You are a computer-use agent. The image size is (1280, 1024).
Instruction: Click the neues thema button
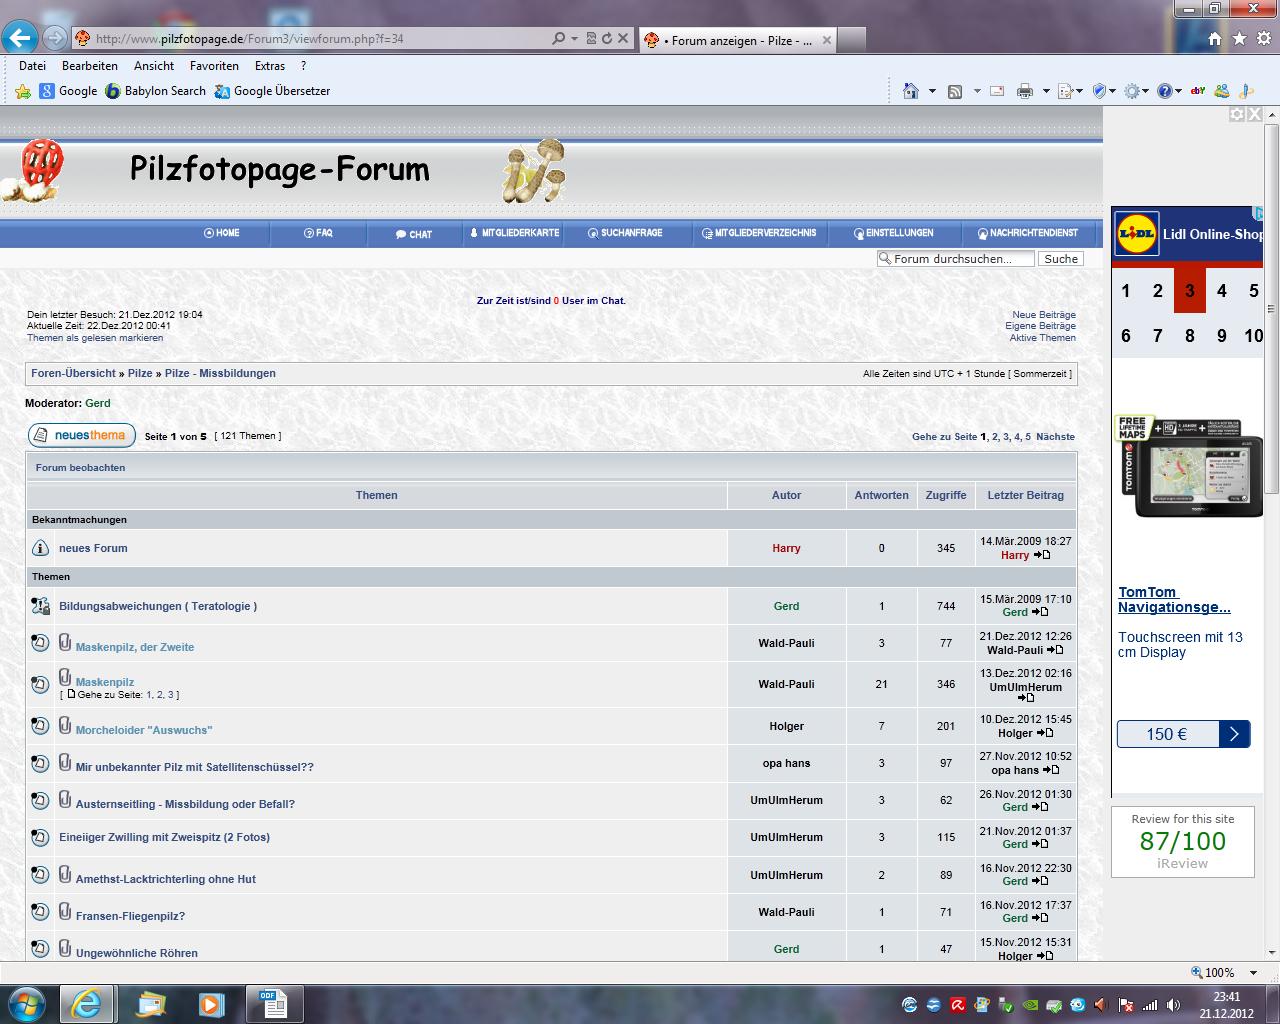[81, 435]
